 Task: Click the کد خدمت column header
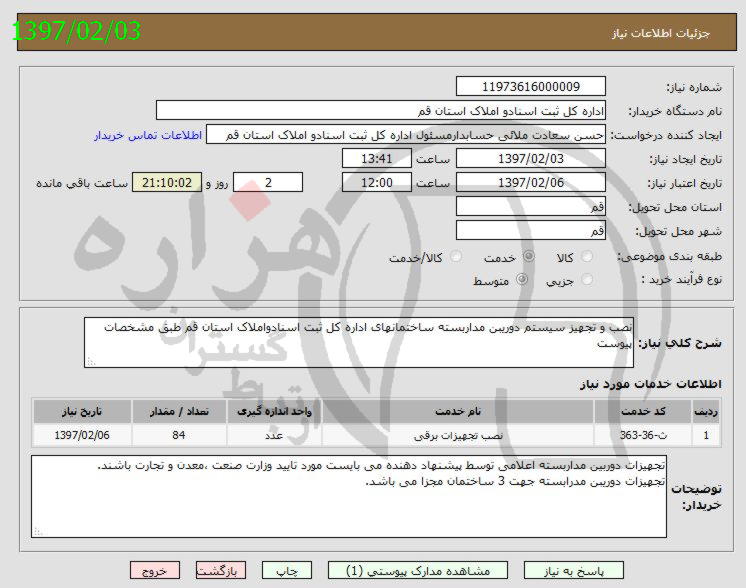(x=643, y=412)
